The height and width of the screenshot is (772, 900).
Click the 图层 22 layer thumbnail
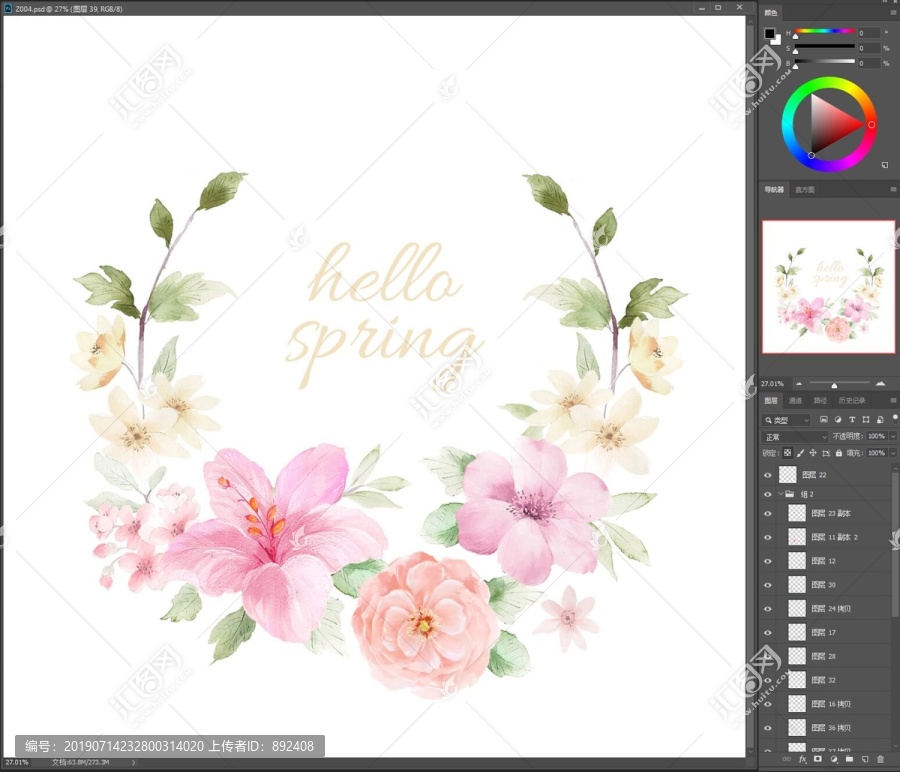click(x=788, y=475)
